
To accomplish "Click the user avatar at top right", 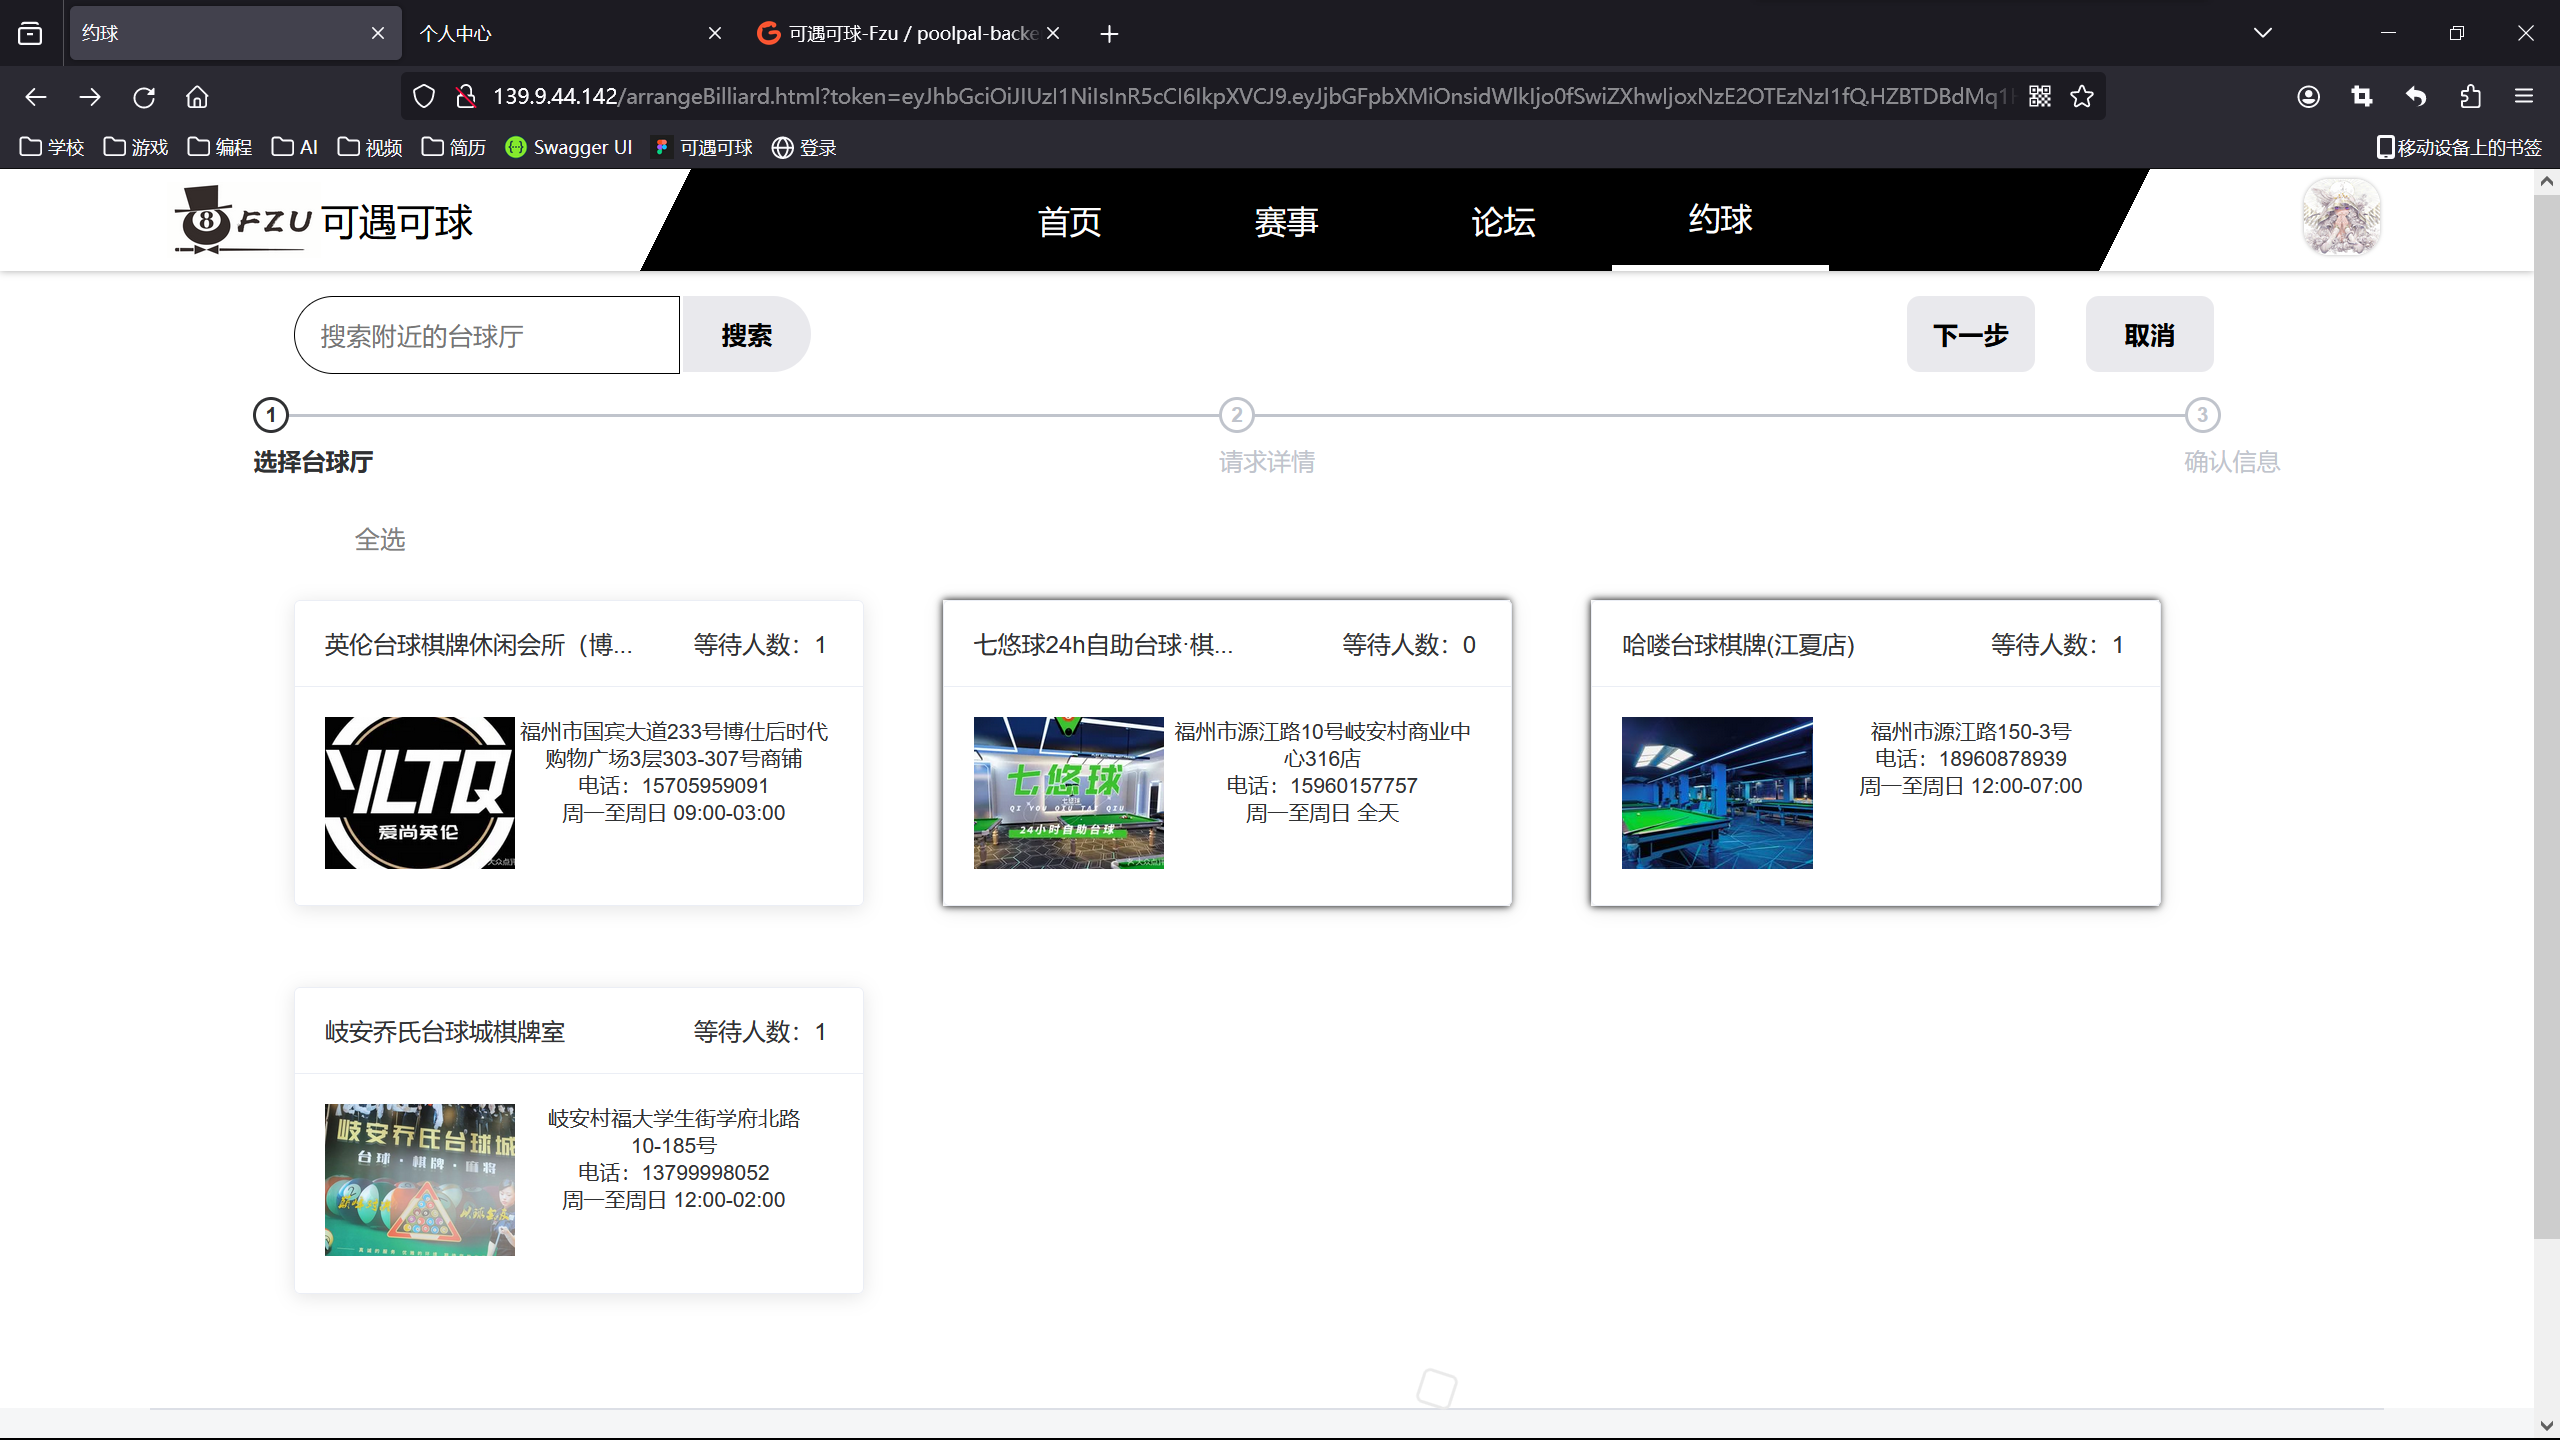I will pos(2340,218).
